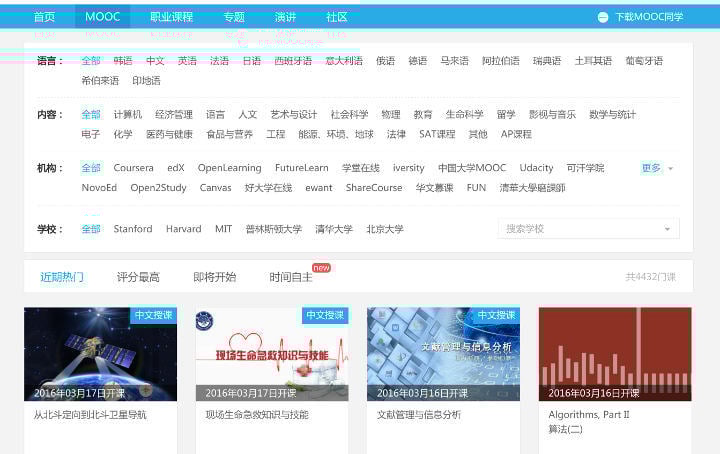Filter institution by Coursera
The width and height of the screenshot is (720, 454).
click(134, 168)
